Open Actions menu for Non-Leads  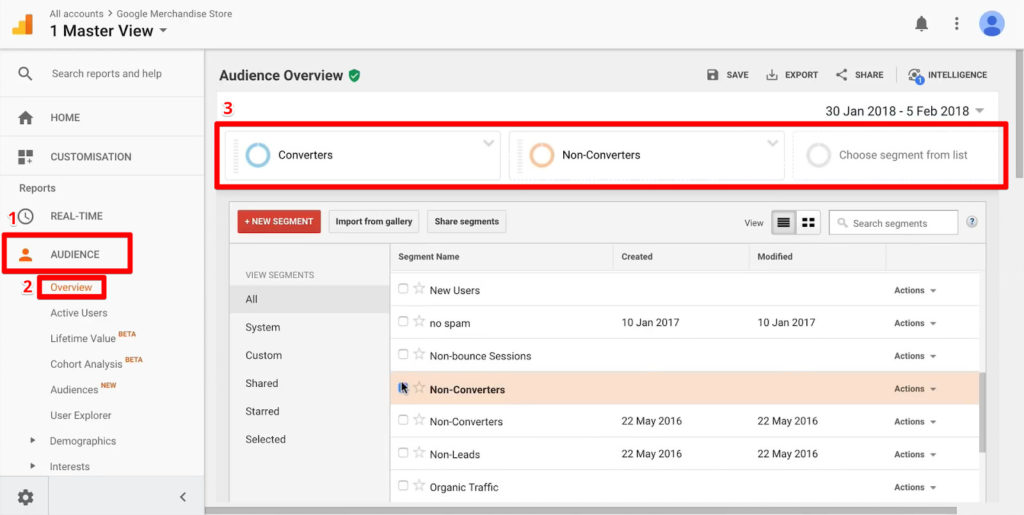(915, 454)
